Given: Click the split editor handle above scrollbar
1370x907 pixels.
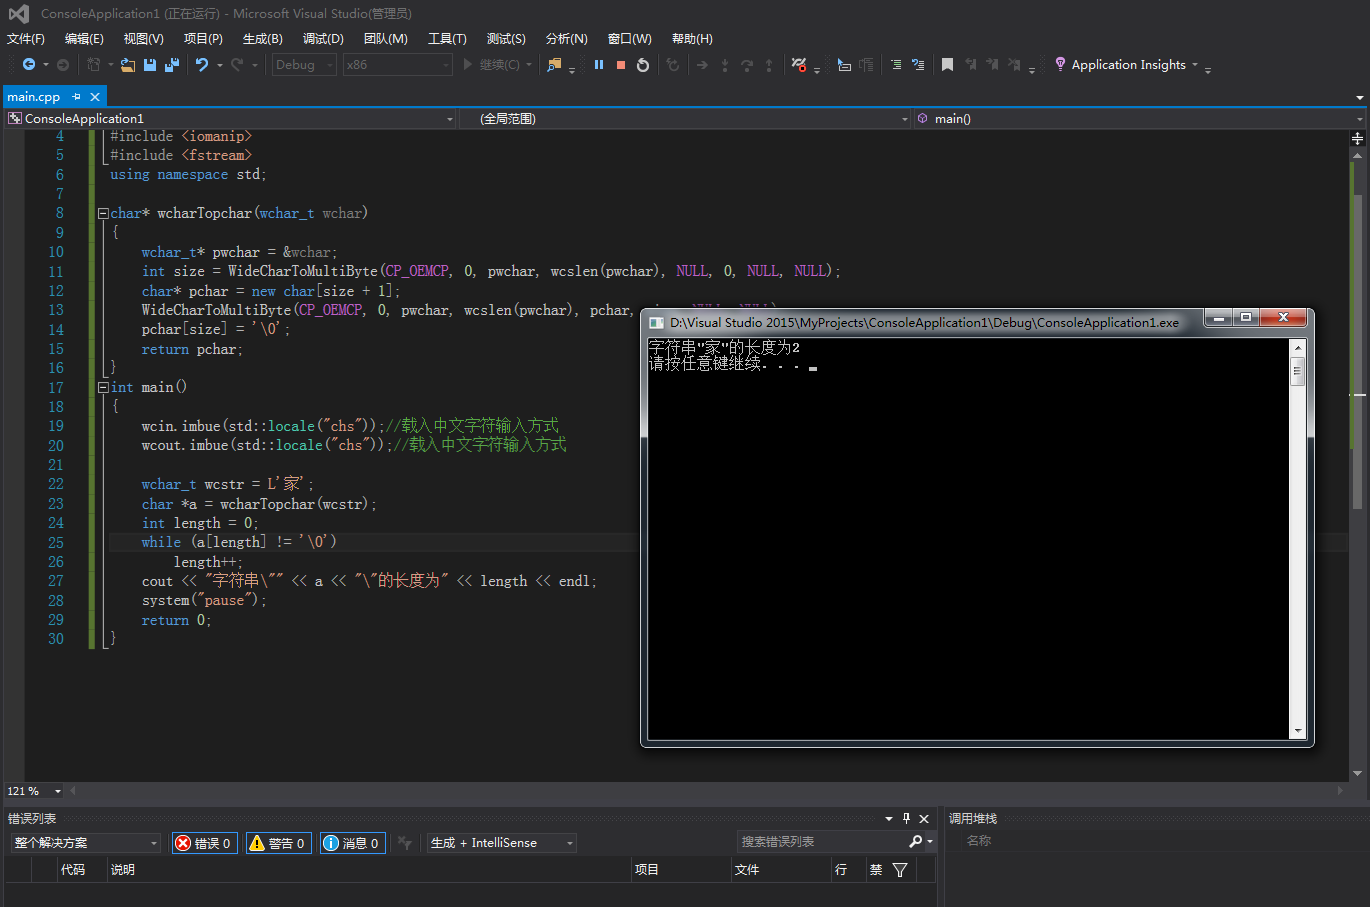Looking at the screenshot, I should [x=1358, y=138].
